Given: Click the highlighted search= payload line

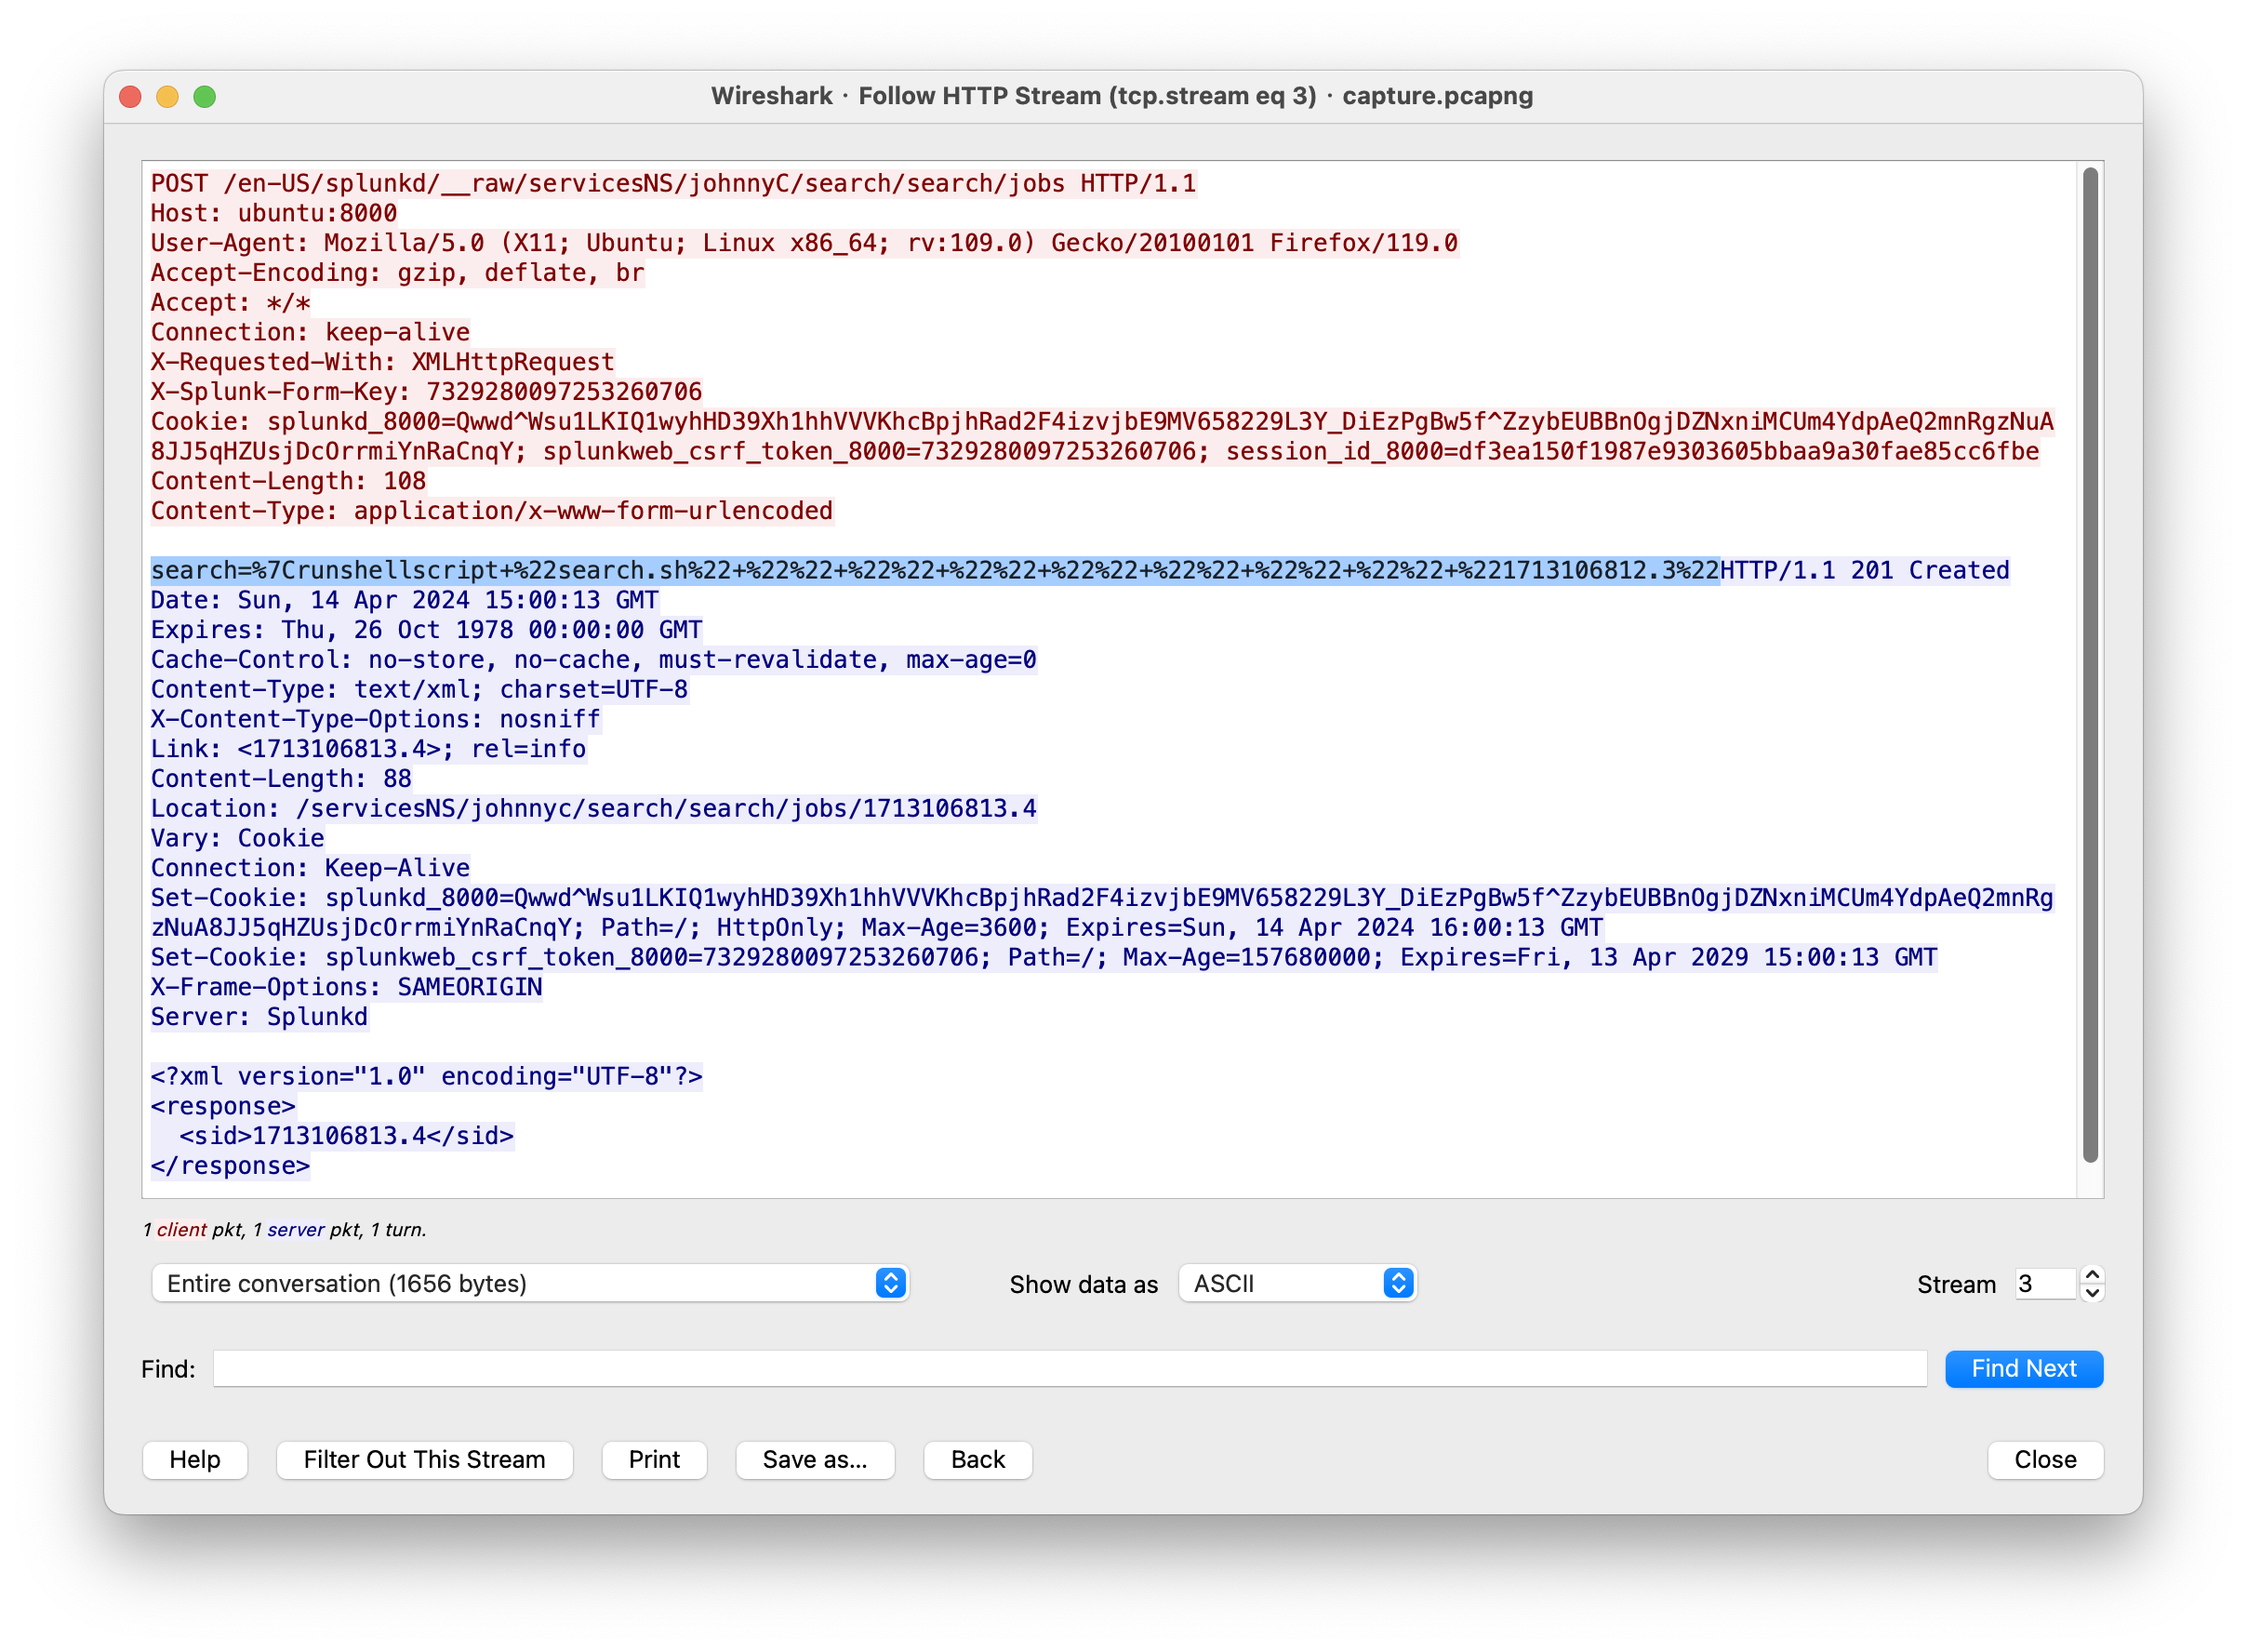Looking at the screenshot, I should (x=934, y=570).
